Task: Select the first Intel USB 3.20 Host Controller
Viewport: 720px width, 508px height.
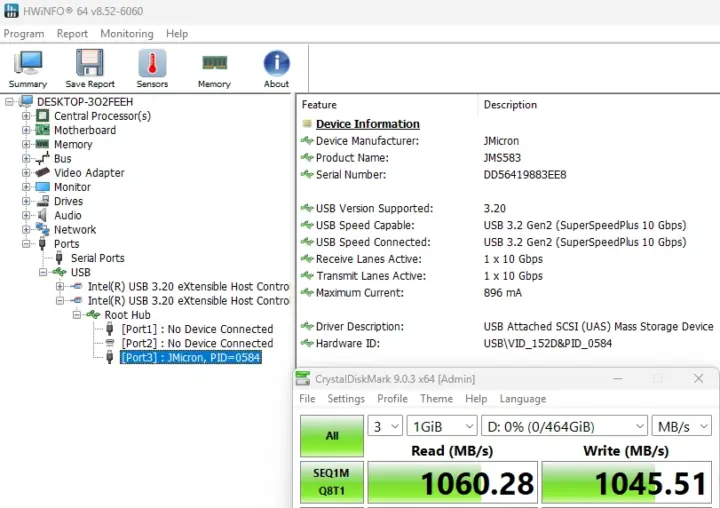Action: (189, 286)
